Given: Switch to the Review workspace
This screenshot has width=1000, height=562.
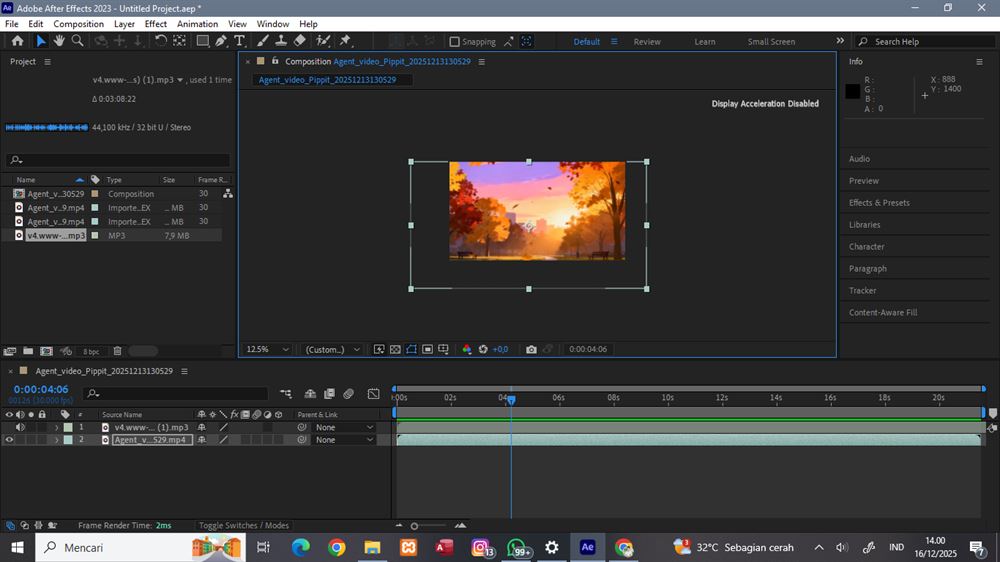Looking at the screenshot, I should point(647,42).
